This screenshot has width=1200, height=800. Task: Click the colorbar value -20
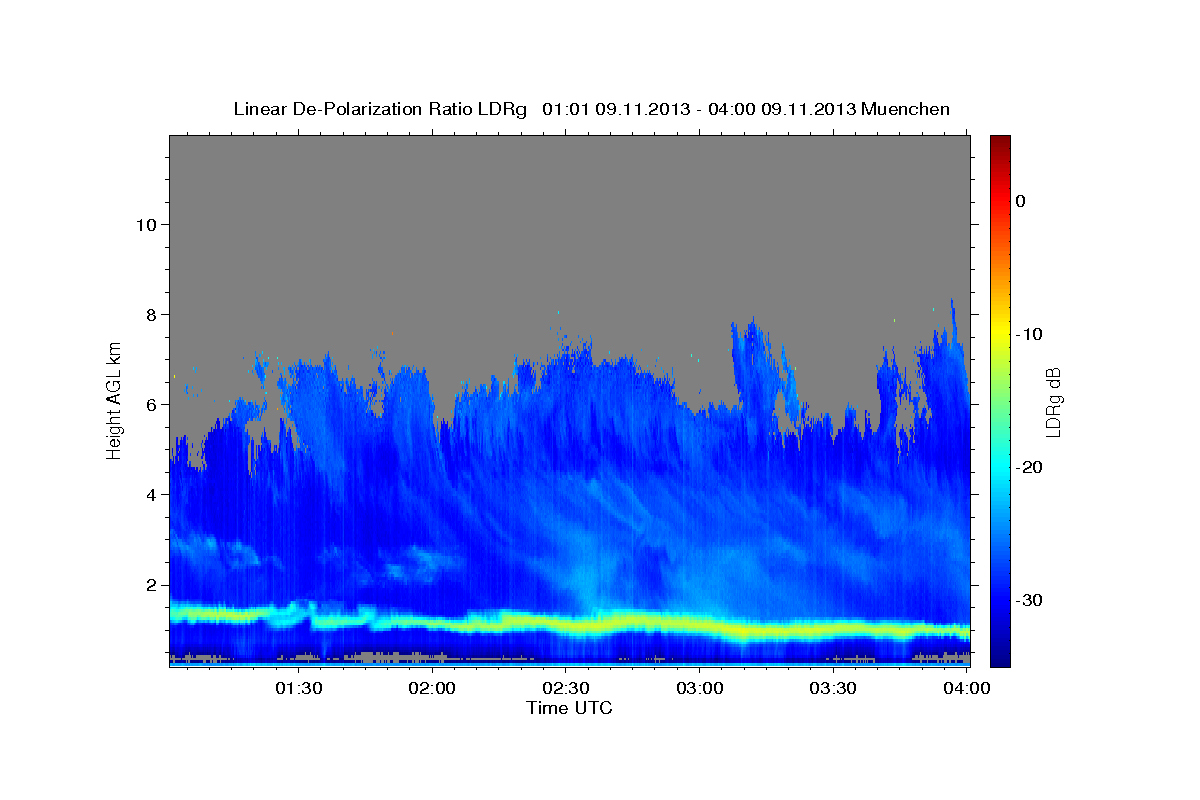pyautogui.click(x=1030, y=467)
